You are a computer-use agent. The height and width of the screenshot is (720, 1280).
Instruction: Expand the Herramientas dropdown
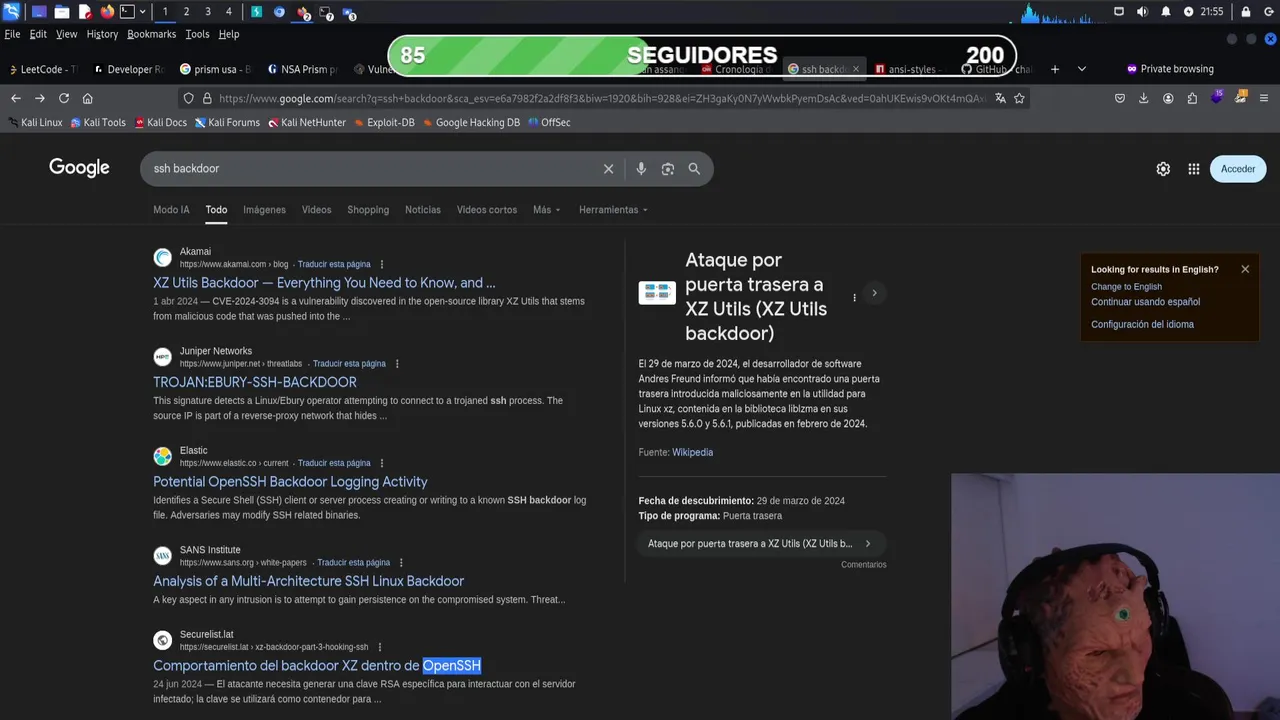pyautogui.click(x=613, y=210)
